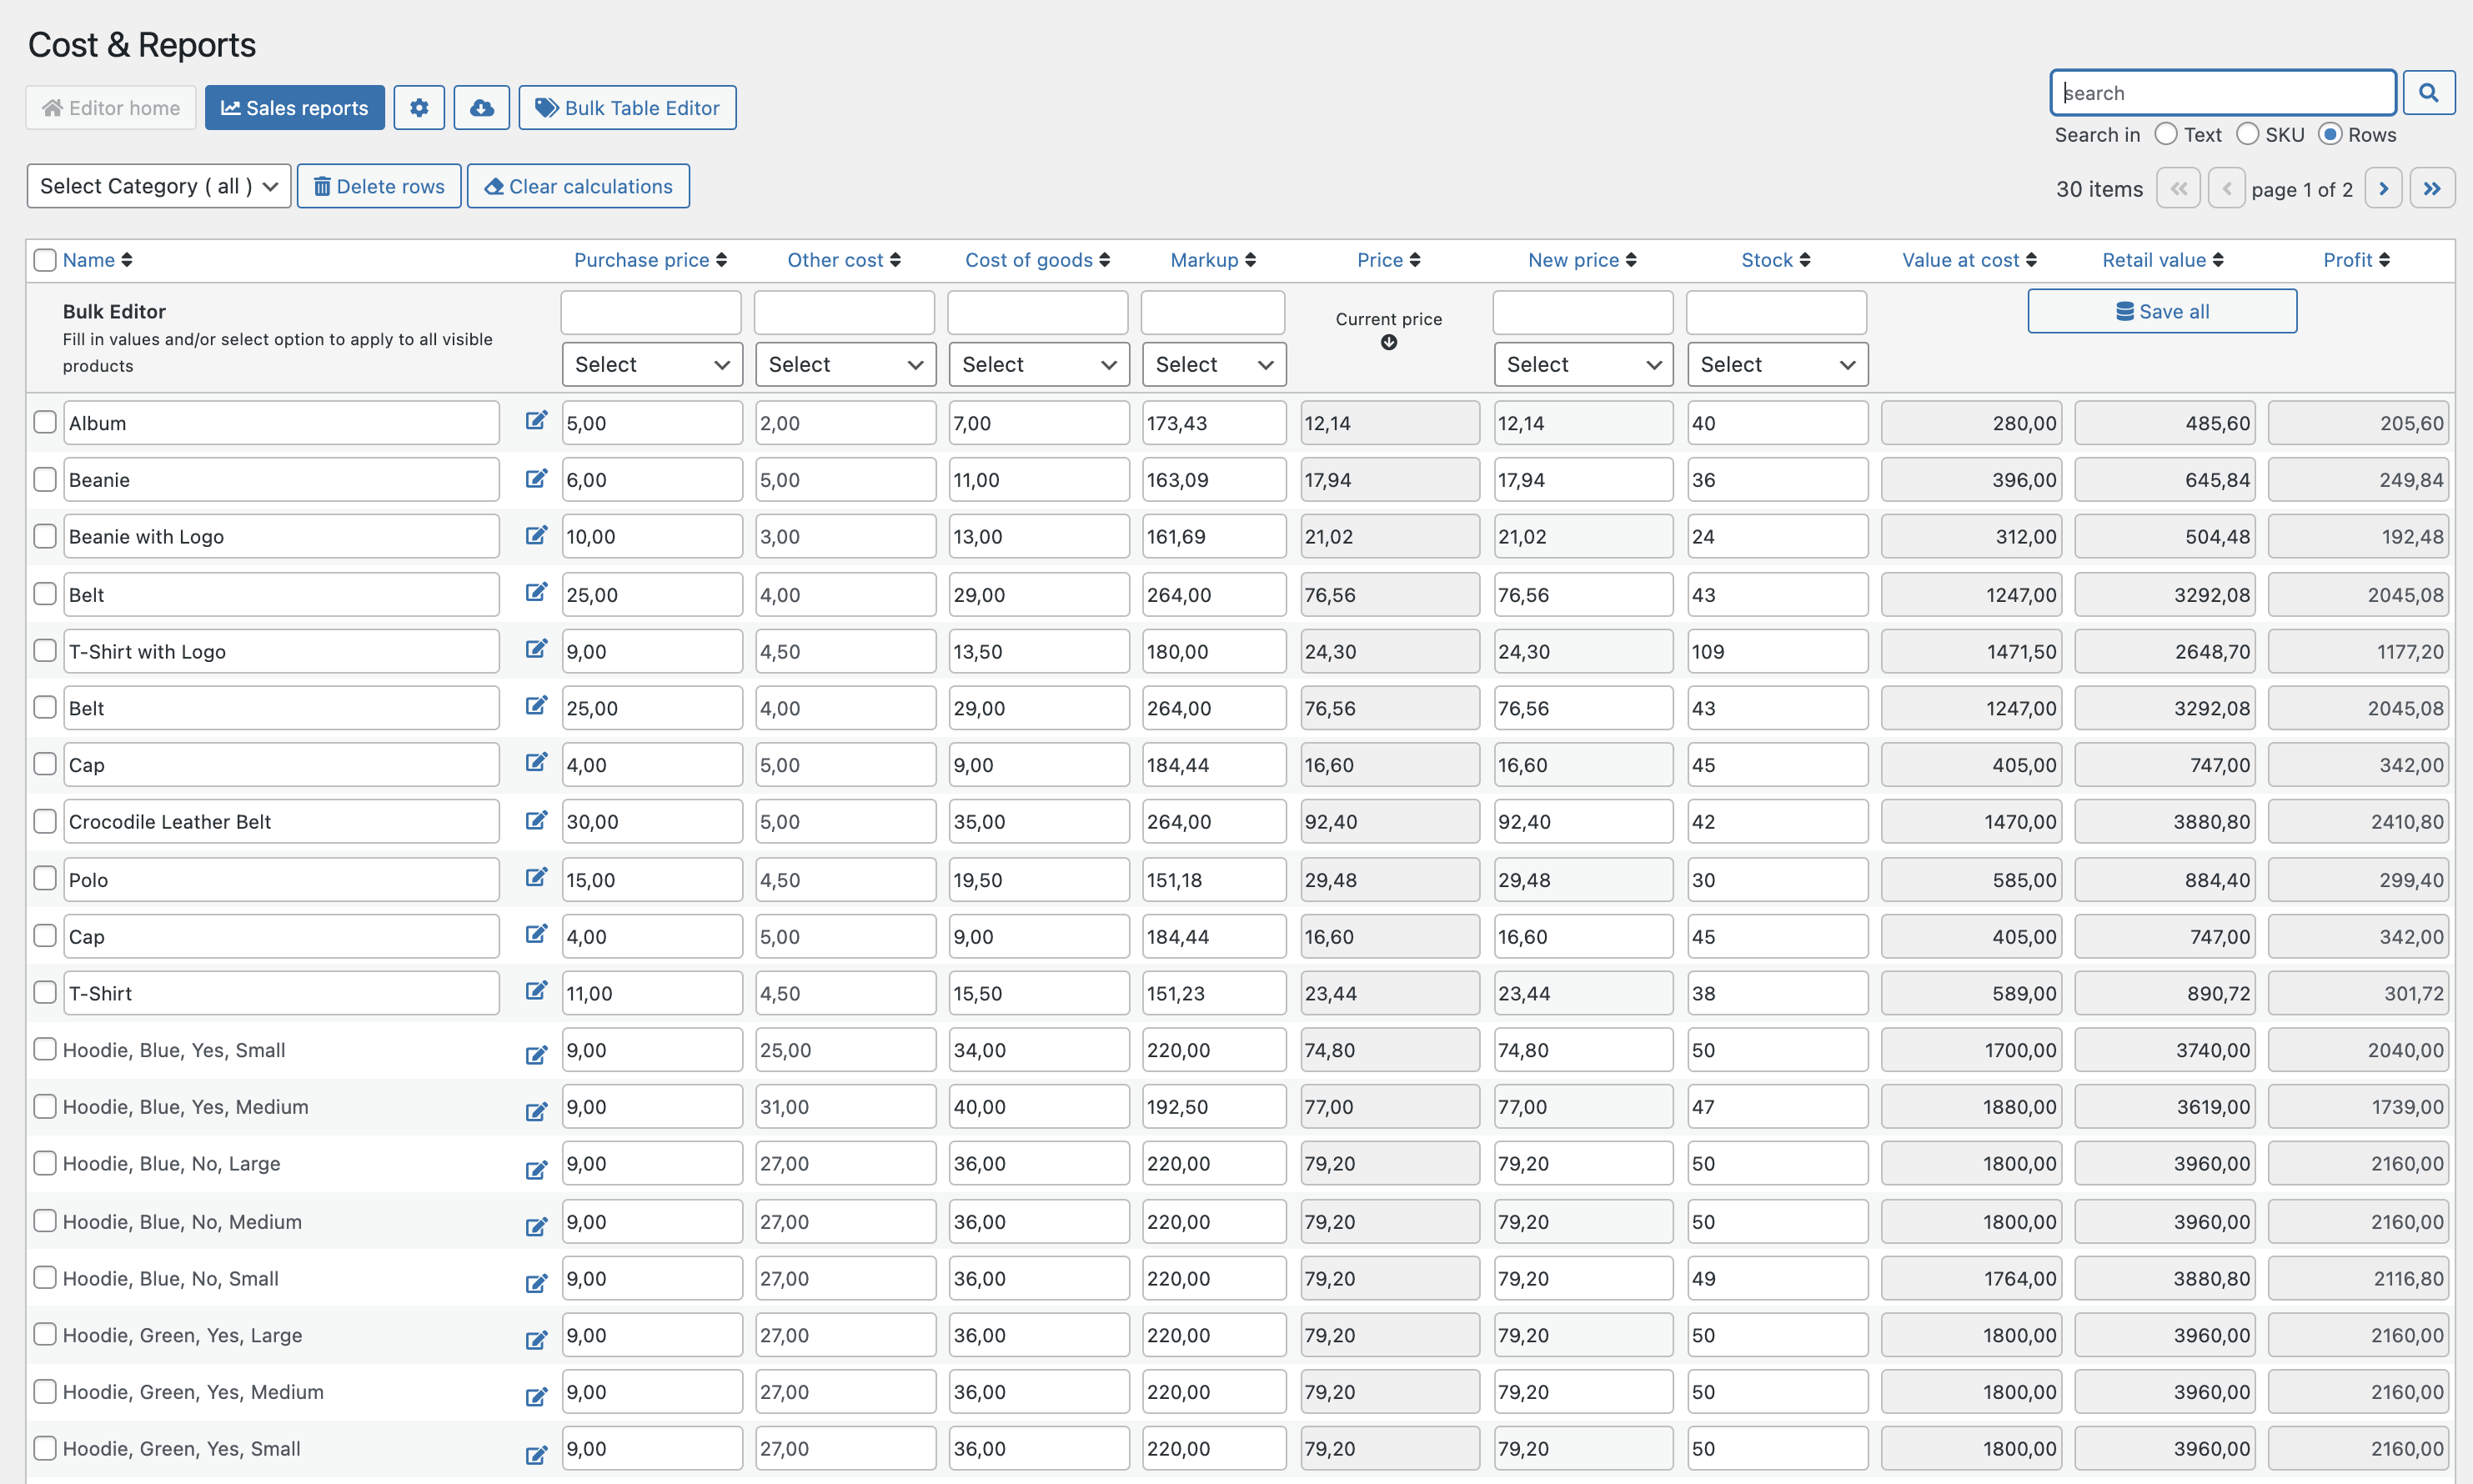The width and height of the screenshot is (2473, 1484).
Task: Click bulk Markup value input
Action: point(1213,313)
